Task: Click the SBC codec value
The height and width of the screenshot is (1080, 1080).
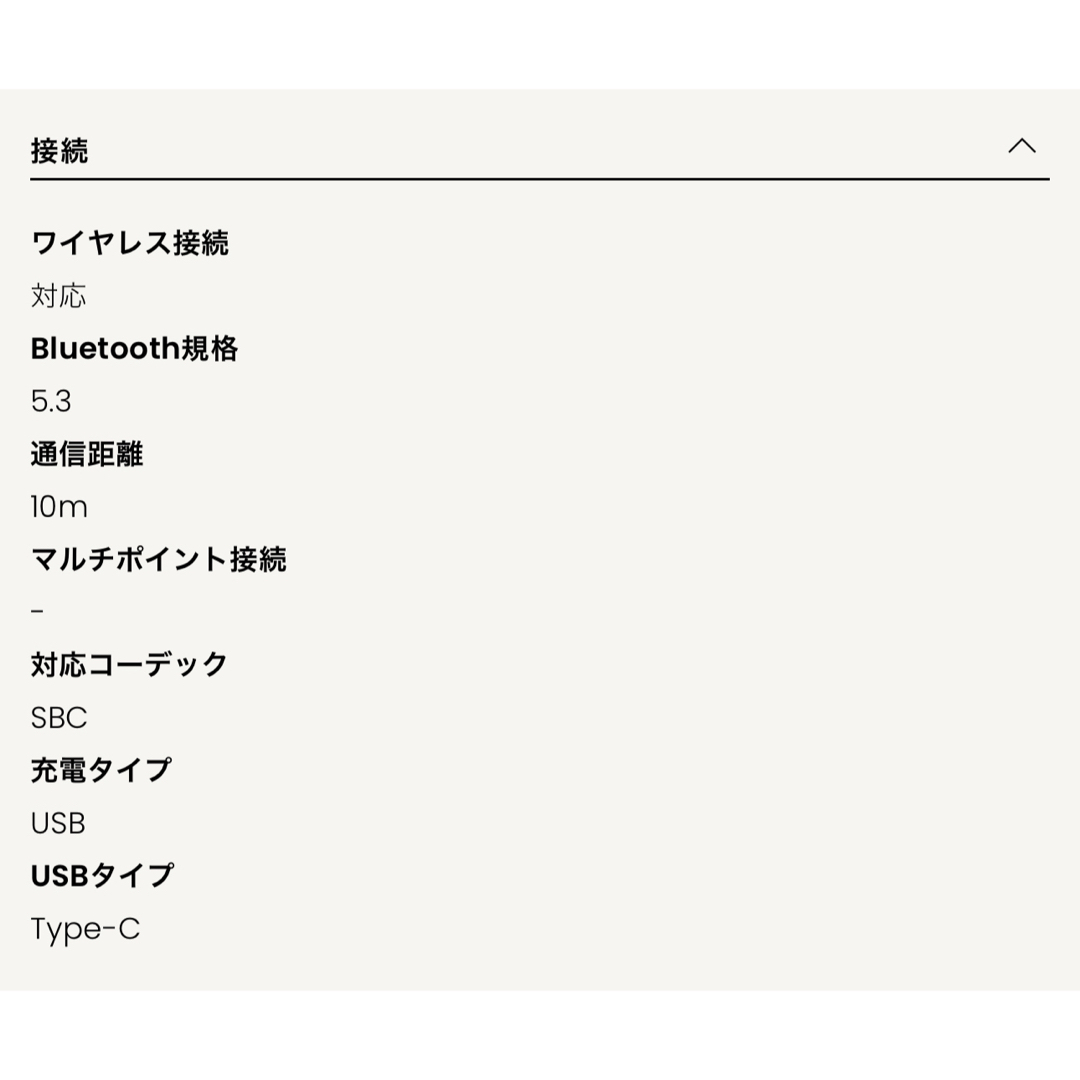Action: (x=59, y=718)
